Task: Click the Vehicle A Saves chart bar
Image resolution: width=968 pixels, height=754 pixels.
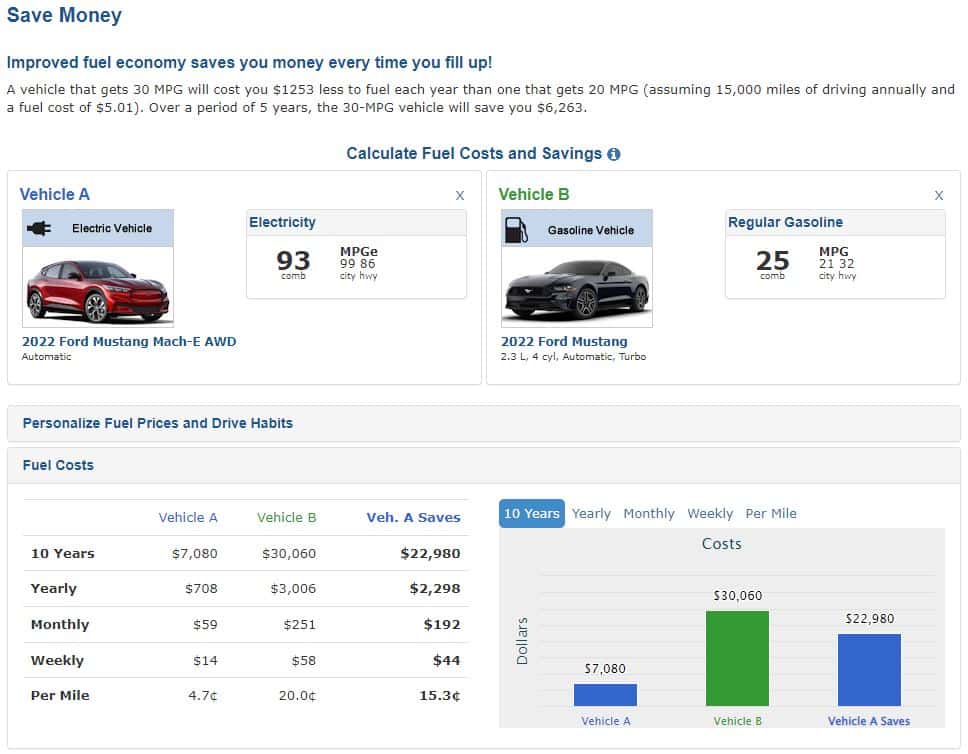Action: (x=869, y=670)
